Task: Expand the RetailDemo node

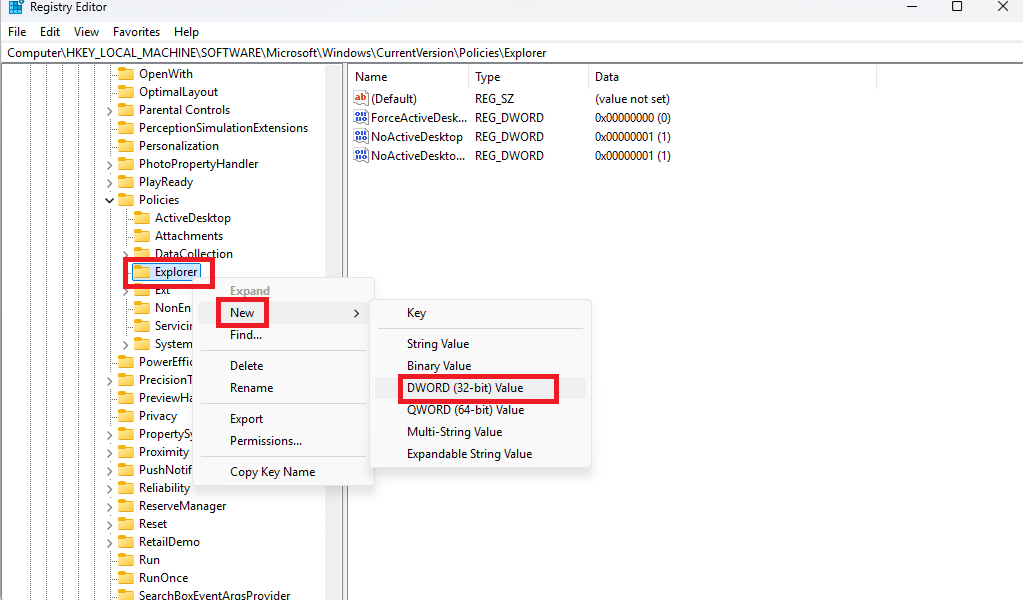Action: pyautogui.click(x=110, y=543)
